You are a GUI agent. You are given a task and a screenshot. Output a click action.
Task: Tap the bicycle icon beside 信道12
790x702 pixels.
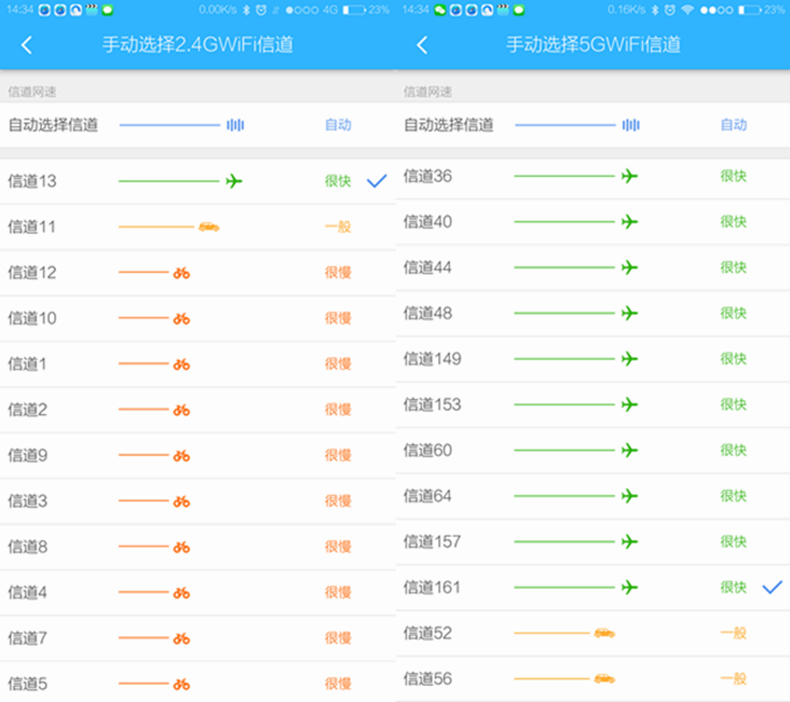point(181,273)
